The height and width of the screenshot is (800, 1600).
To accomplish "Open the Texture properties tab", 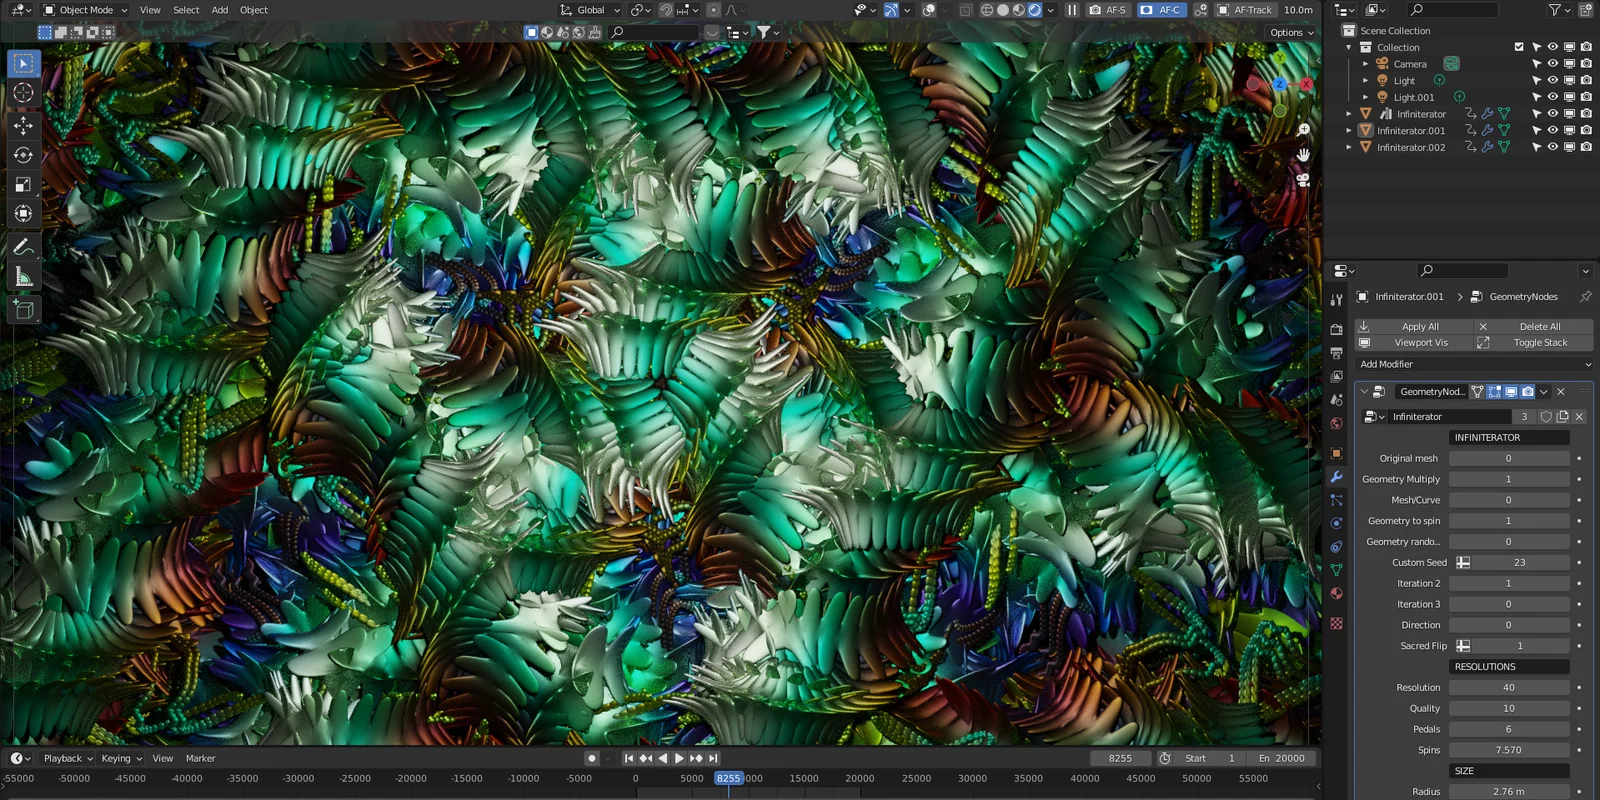I will tap(1336, 623).
